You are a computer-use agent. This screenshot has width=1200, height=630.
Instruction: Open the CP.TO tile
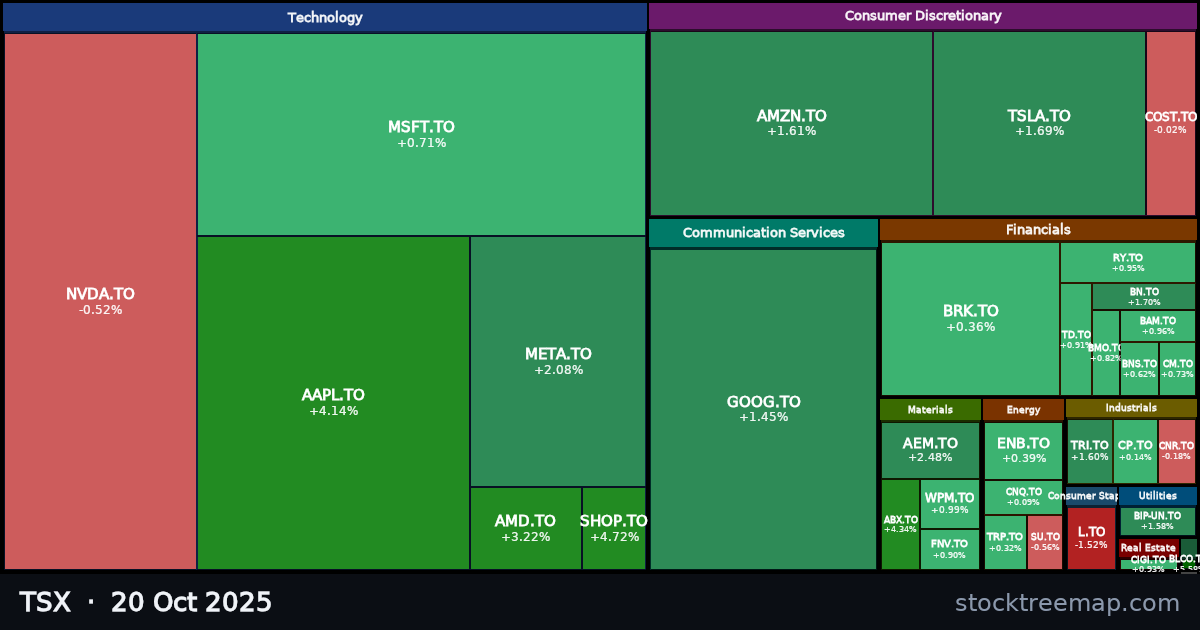[x=1135, y=451]
